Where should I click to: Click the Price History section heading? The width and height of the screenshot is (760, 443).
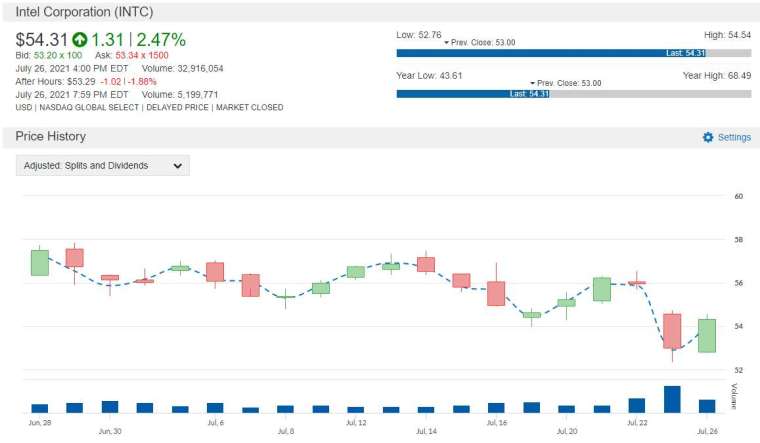point(50,136)
